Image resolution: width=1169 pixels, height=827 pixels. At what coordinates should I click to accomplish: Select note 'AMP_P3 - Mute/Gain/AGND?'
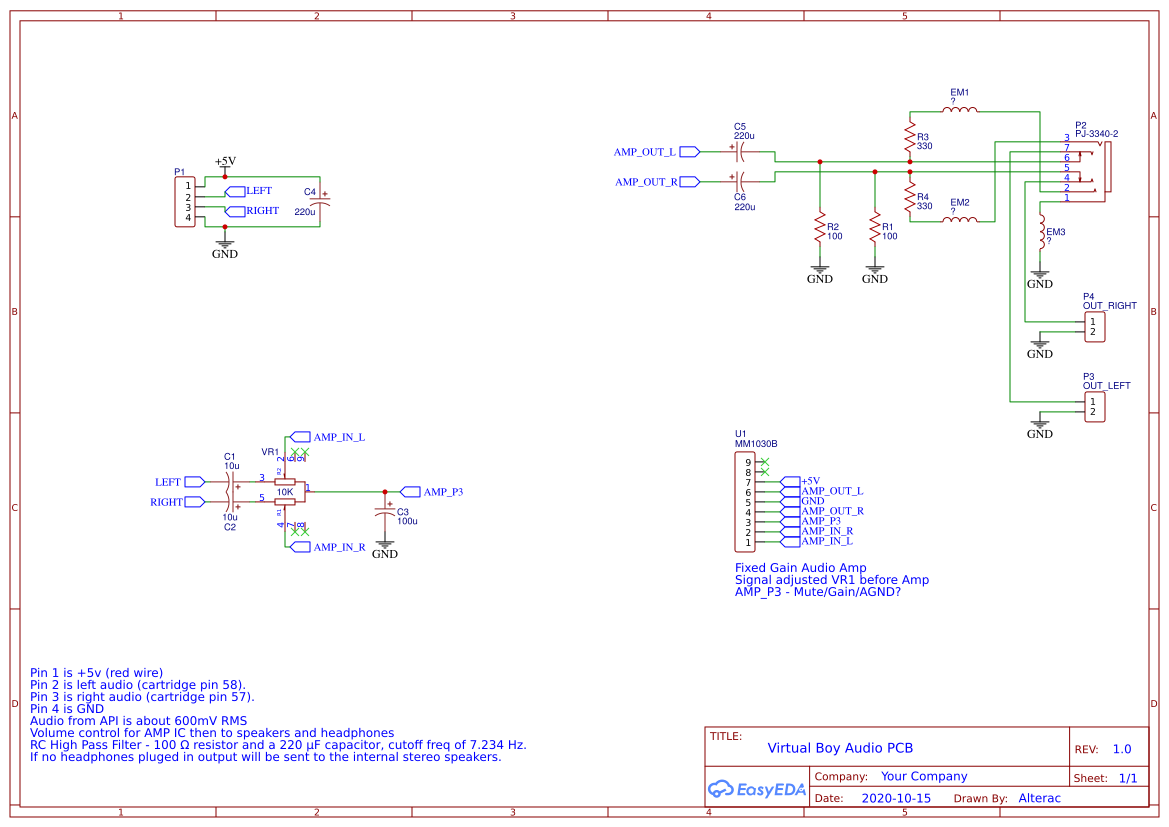pyautogui.click(x=818, y=592)
